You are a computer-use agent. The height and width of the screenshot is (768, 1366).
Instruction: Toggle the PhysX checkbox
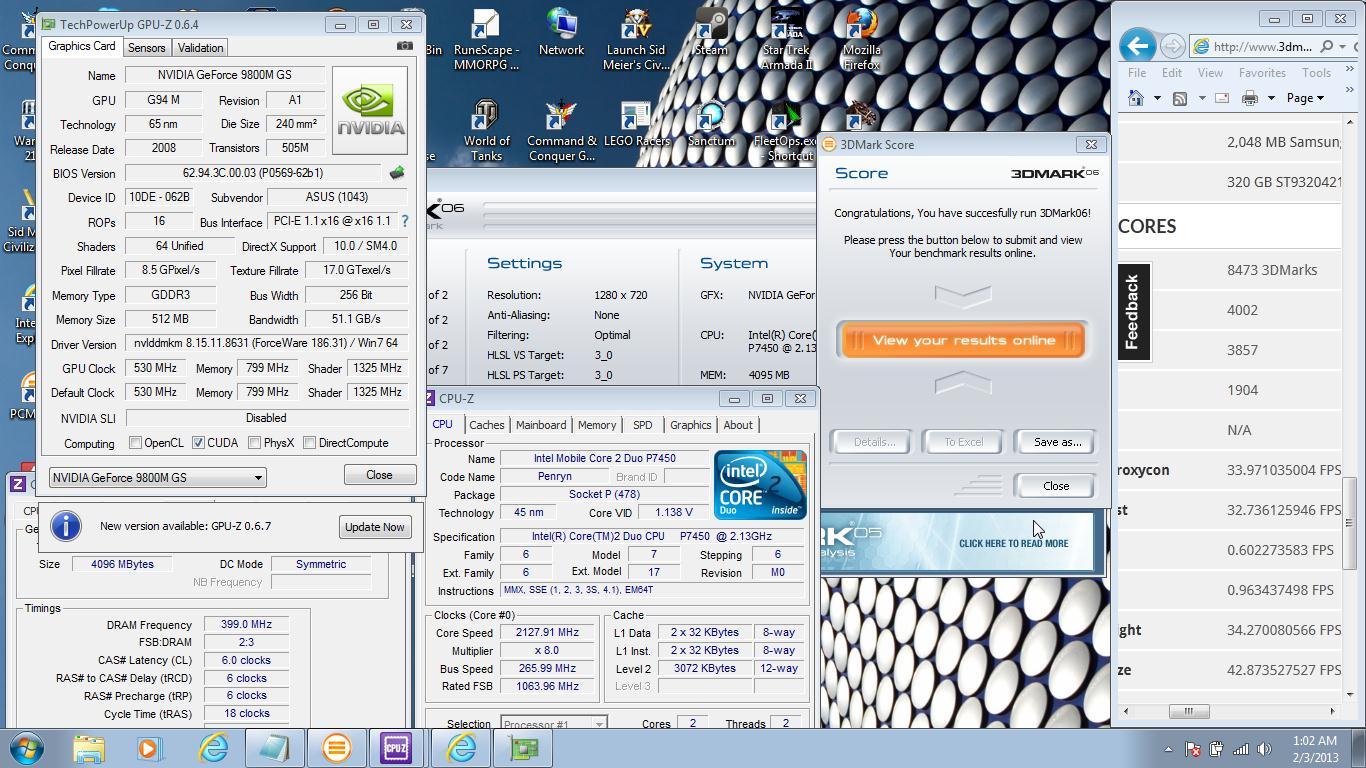pos(254,443)
